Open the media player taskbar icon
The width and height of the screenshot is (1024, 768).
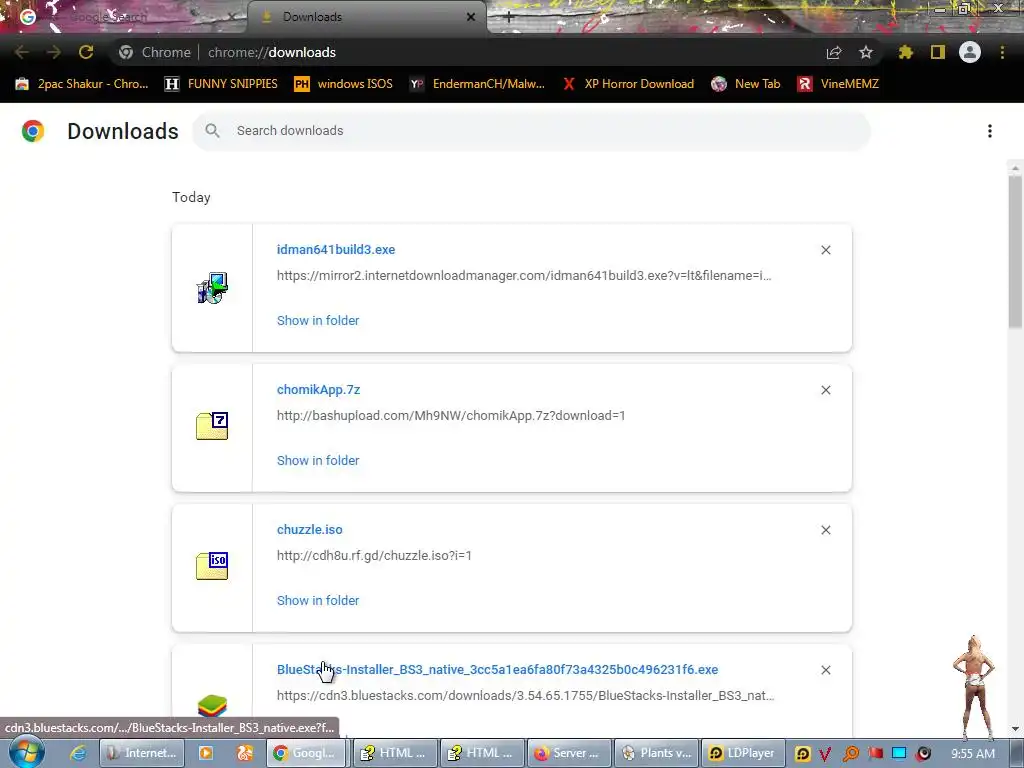206,753
